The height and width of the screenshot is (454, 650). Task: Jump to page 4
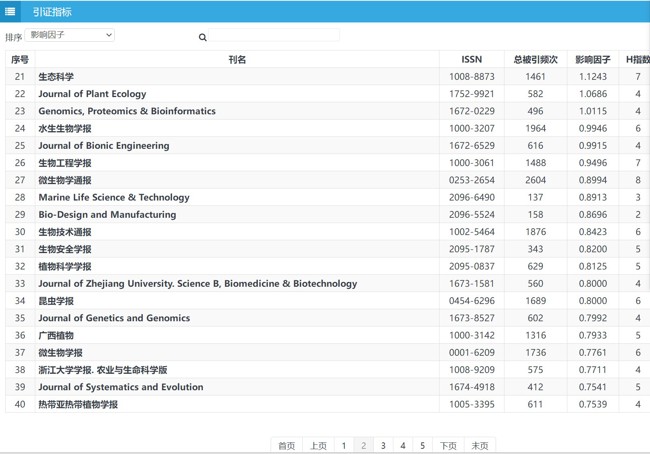pos(403,446)
